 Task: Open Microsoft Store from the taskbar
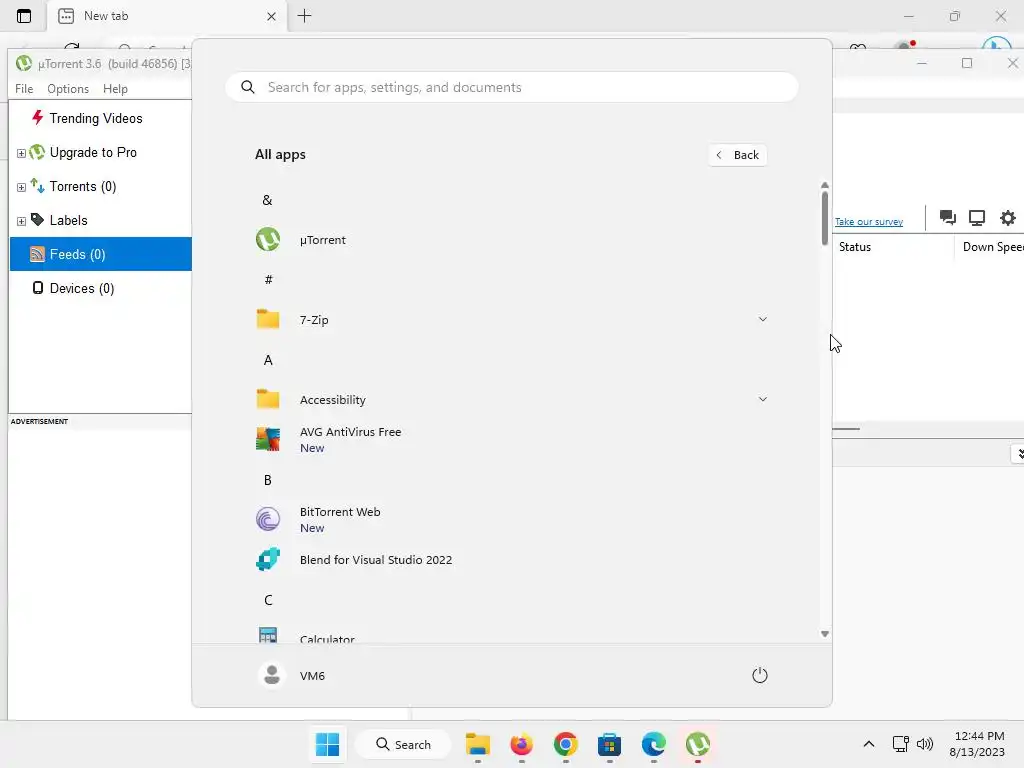[609, 744]
